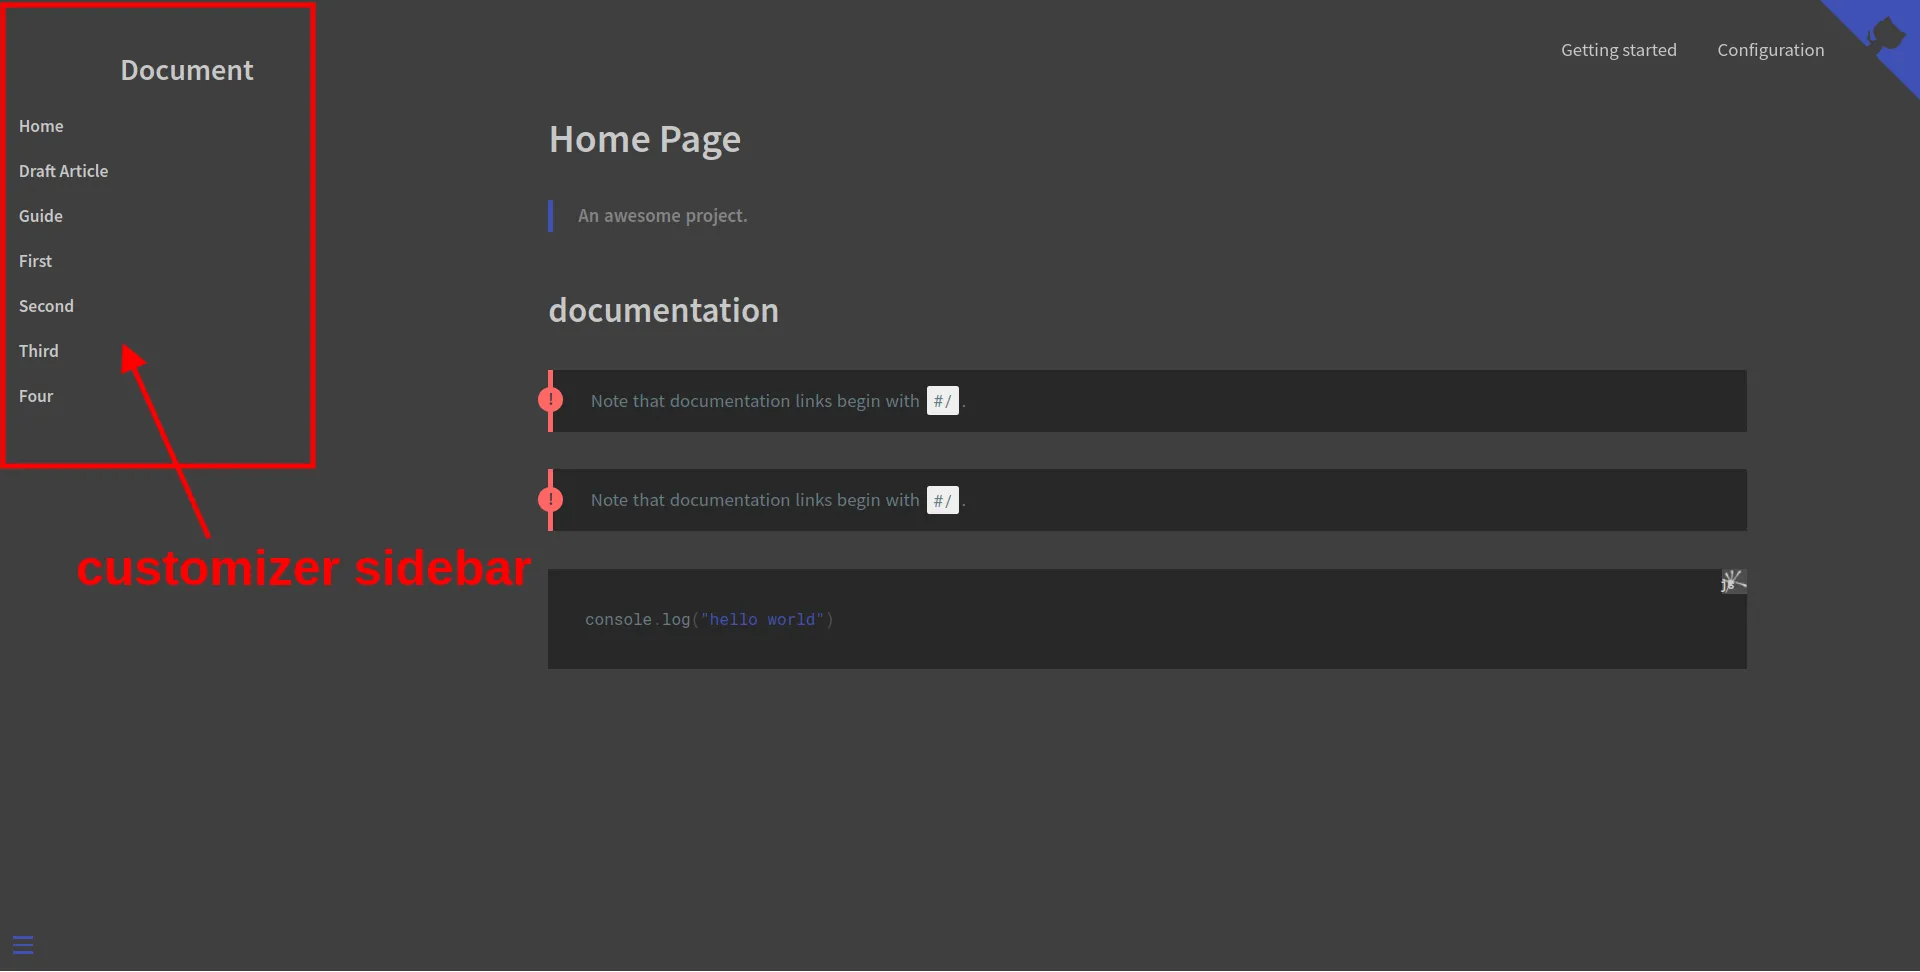1920x972 pixels.
Task: Click the Home Page heading anchor
Action: (644, 139)
